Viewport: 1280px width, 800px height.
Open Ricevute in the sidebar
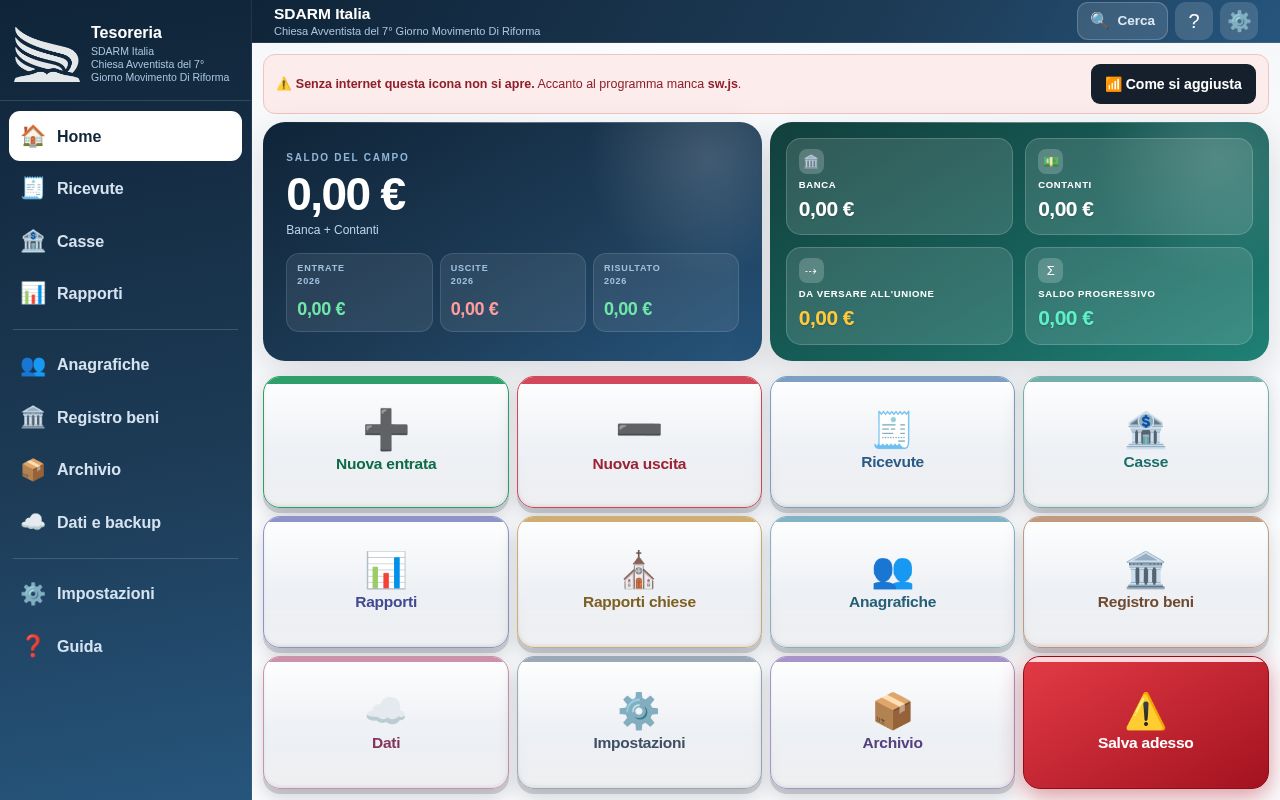[x=125, y=188]
